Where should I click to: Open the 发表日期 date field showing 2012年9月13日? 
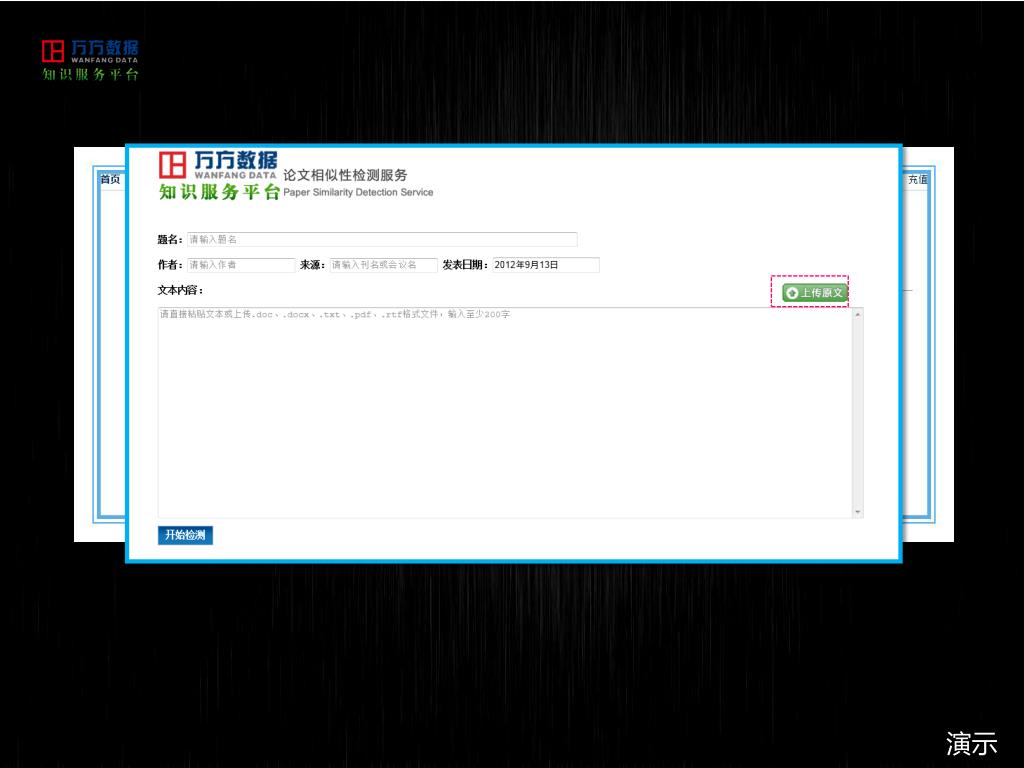[546, 265]
